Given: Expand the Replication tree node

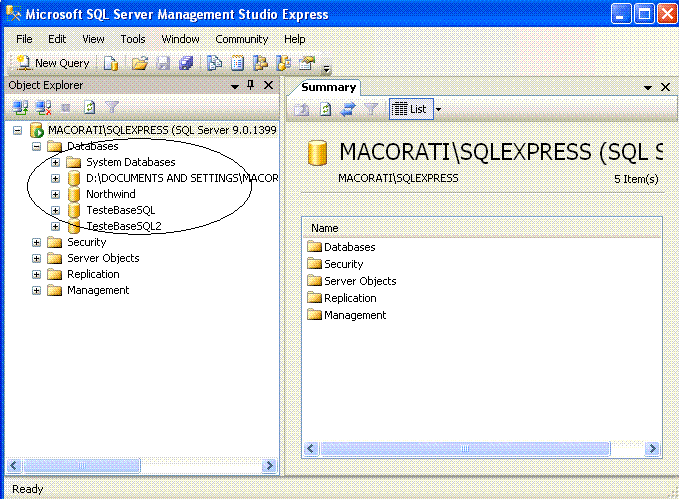Looking at the screenshot, I should (36, 275).
